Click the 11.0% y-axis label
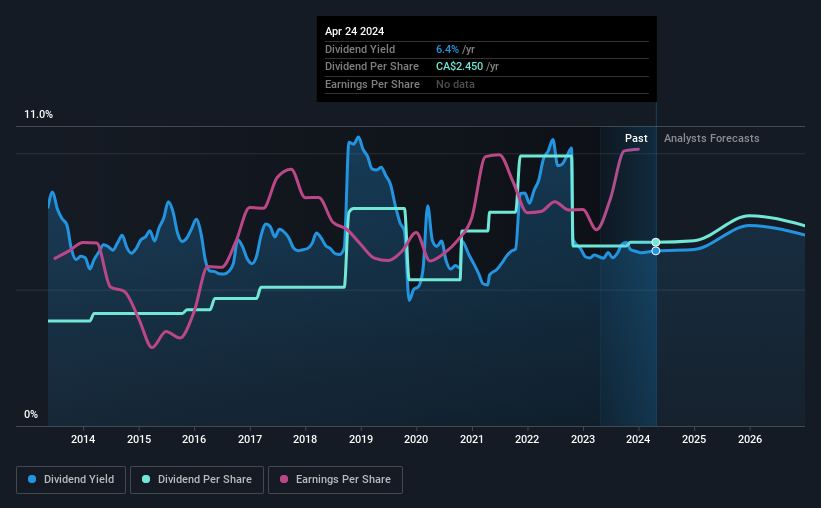The image size is (821, 508). click(38, 115)
